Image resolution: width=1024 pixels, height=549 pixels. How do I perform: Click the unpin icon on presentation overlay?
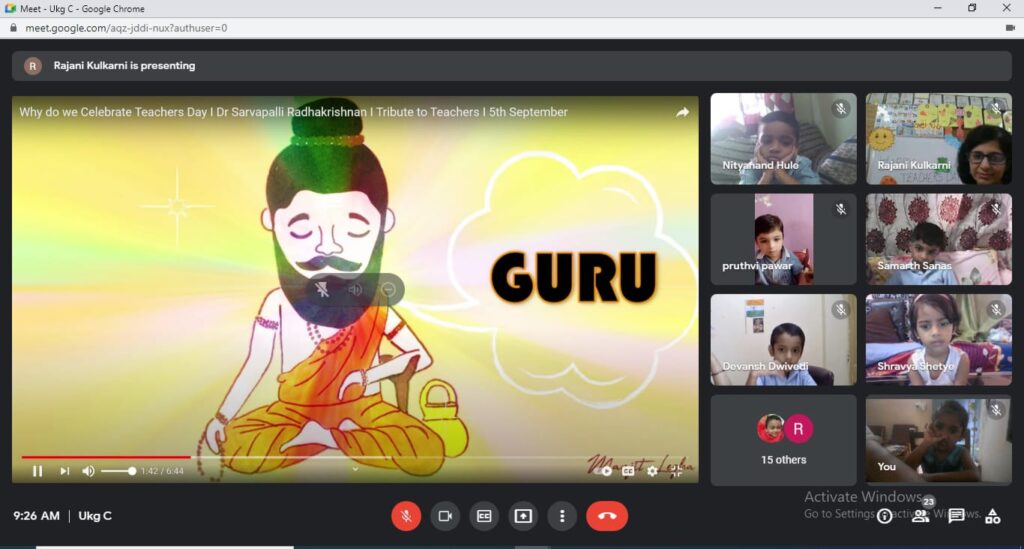[322, 290]
